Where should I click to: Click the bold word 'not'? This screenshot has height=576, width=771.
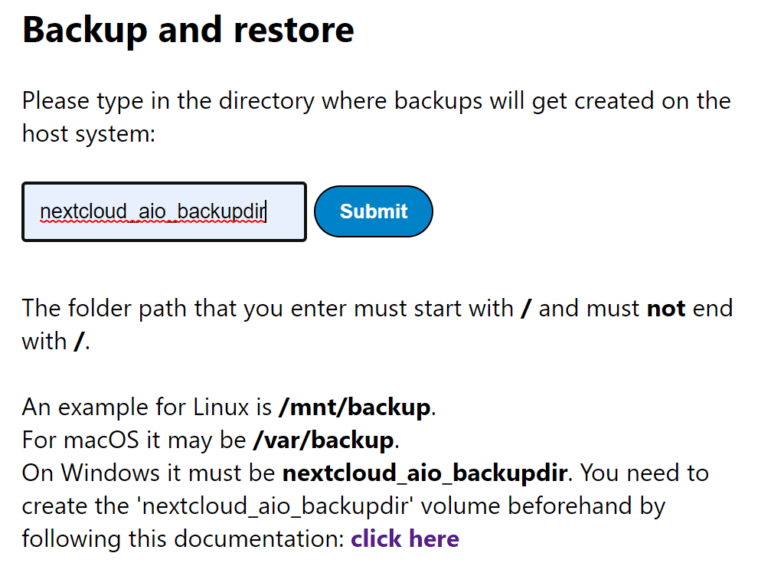click(666, 308)
